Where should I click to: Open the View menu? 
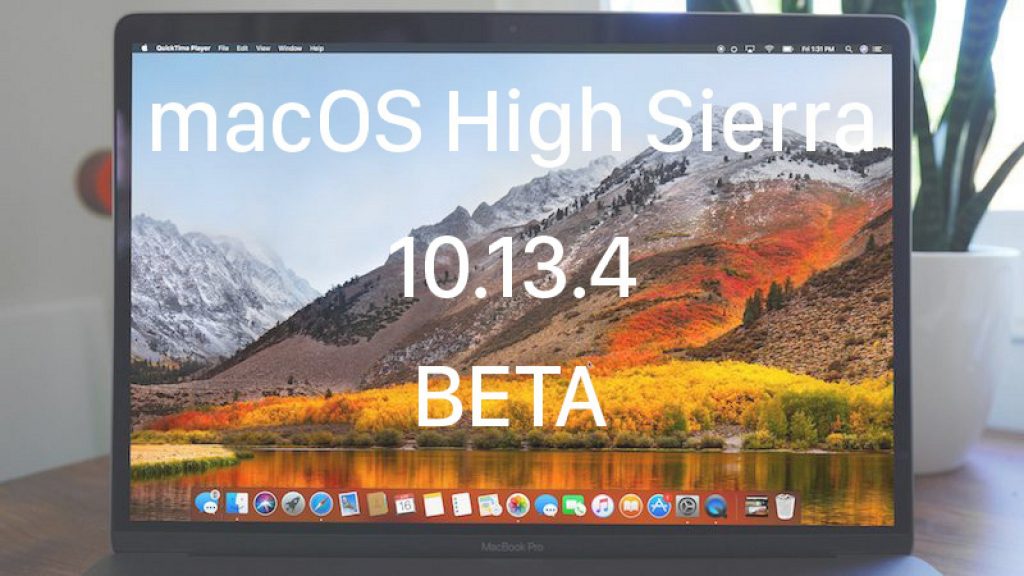(263, 48)
